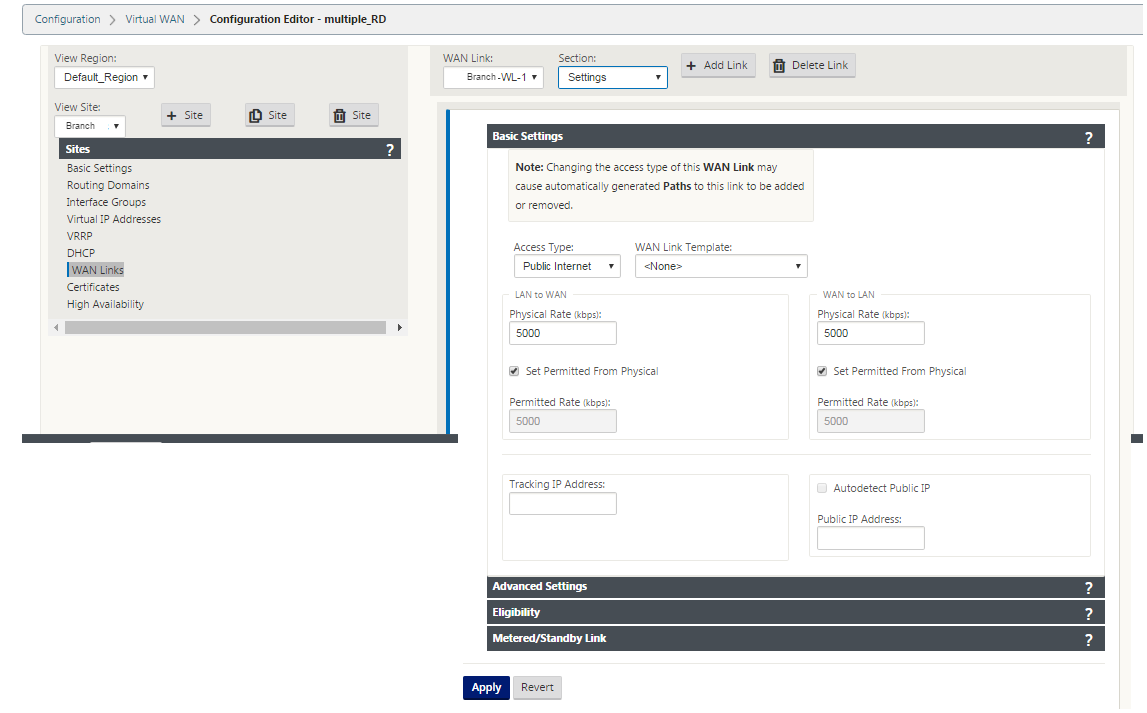
Task: Click the WAN to LAN Physical Rate field
Action: [x=870, y=333]
